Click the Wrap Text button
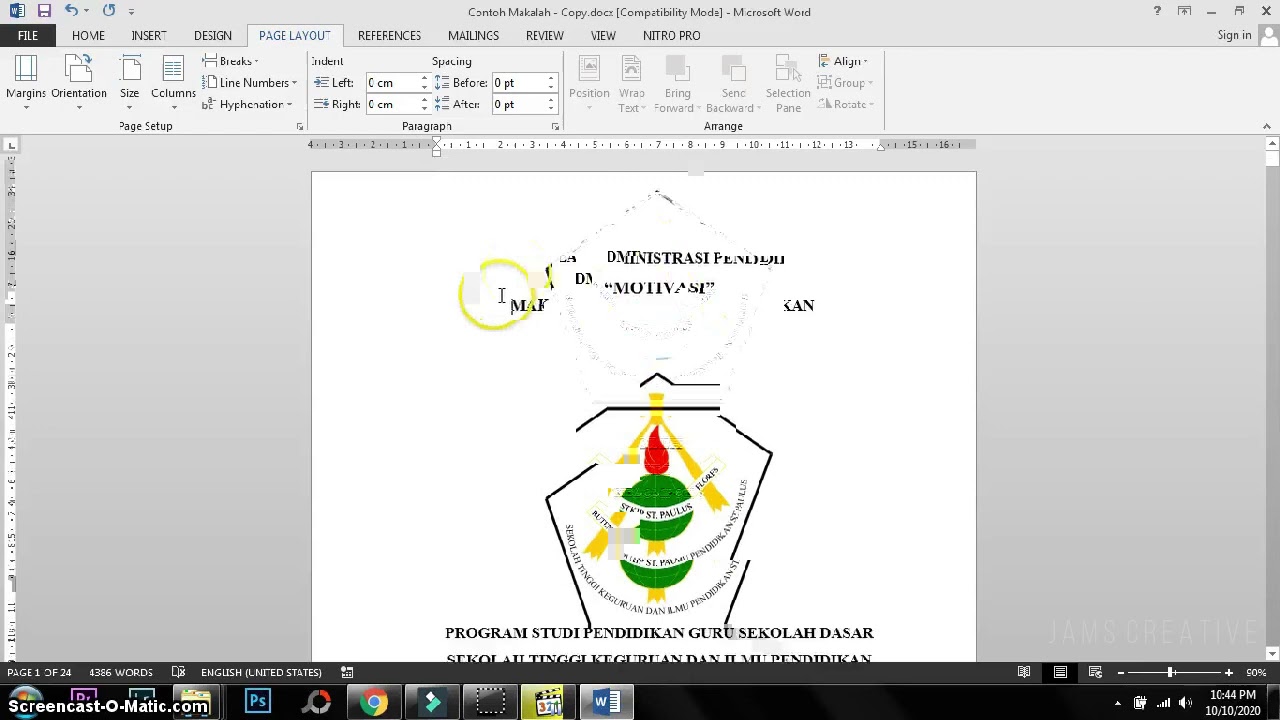The width and height of the screenshot is (1280, 720). [631, 84]
